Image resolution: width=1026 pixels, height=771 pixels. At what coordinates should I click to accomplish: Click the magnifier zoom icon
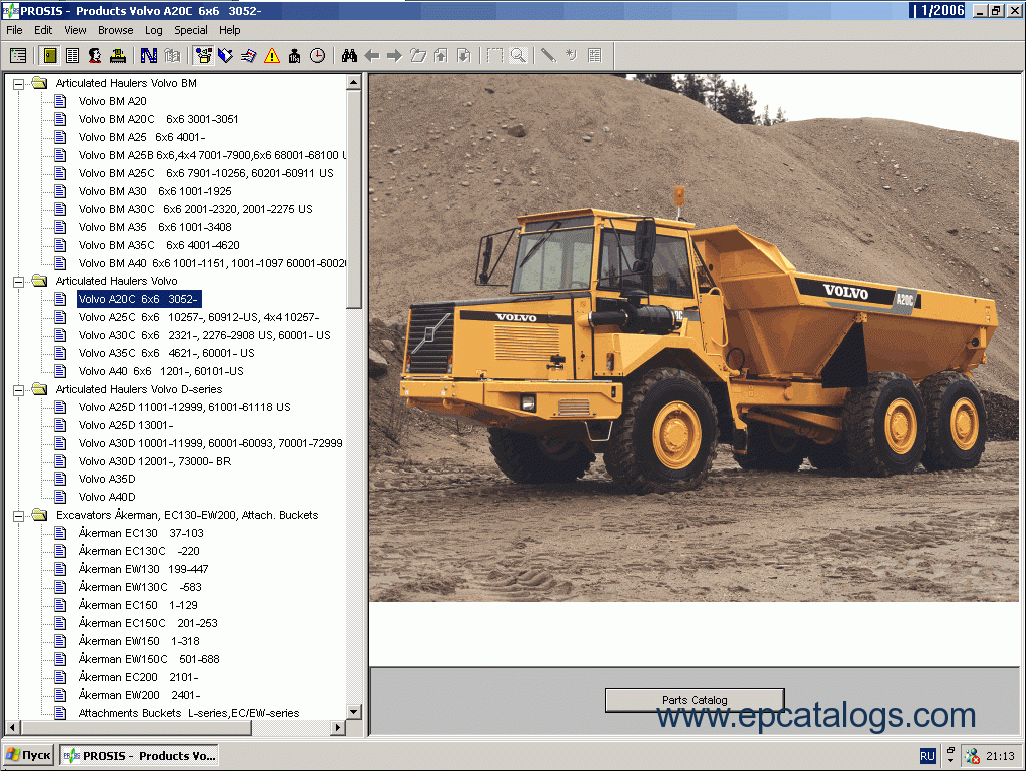click(519, 55)
